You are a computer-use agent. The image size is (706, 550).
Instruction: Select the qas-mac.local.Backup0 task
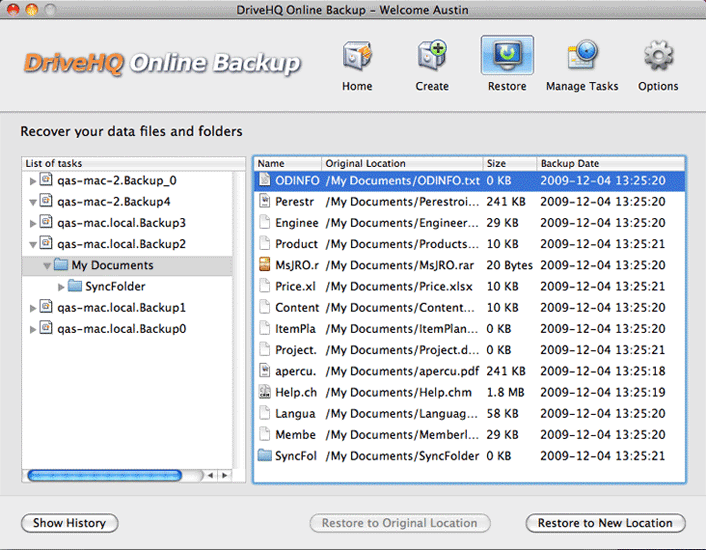coord(121,329)
